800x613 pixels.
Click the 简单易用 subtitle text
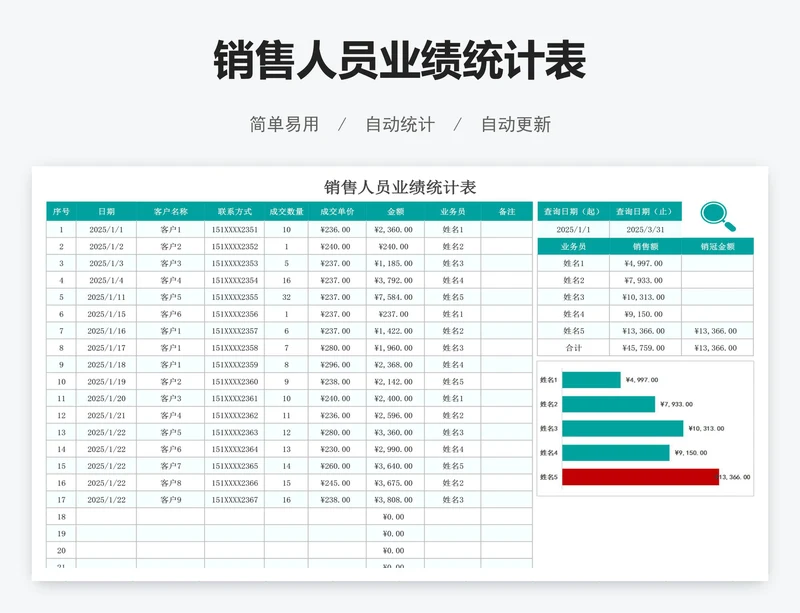(284, 124)
